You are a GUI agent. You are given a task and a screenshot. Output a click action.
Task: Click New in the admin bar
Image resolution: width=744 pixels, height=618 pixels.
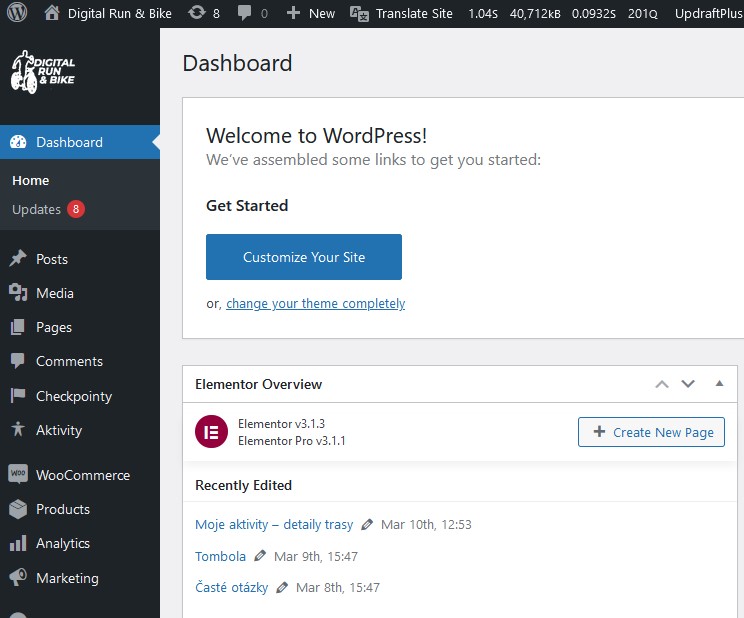pyautogui.click(x=322, y=13)
